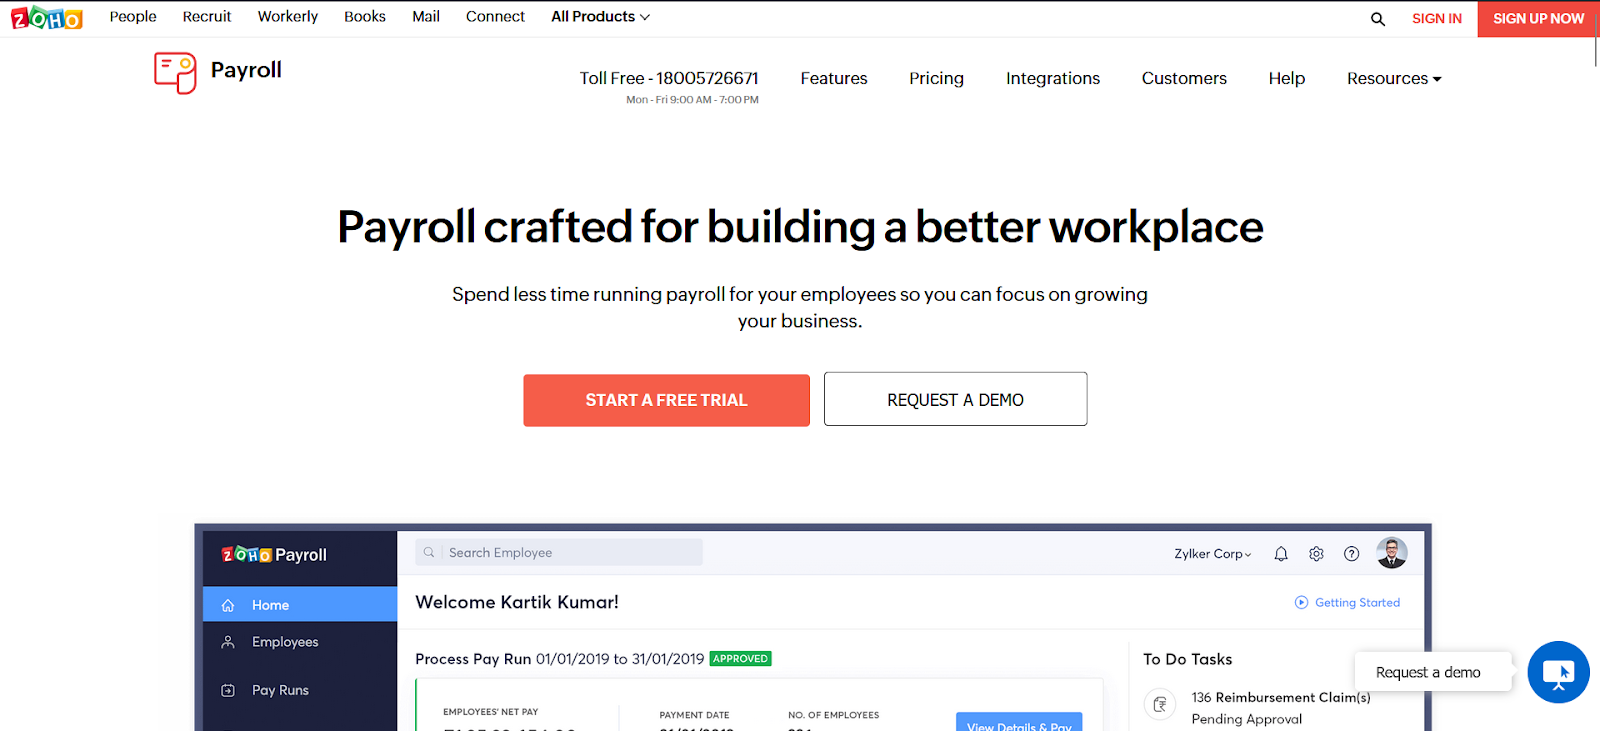Click the Payroll crafted for building headline
The height and width of the screenshot is (731, 1600).
tap(800, 227)
